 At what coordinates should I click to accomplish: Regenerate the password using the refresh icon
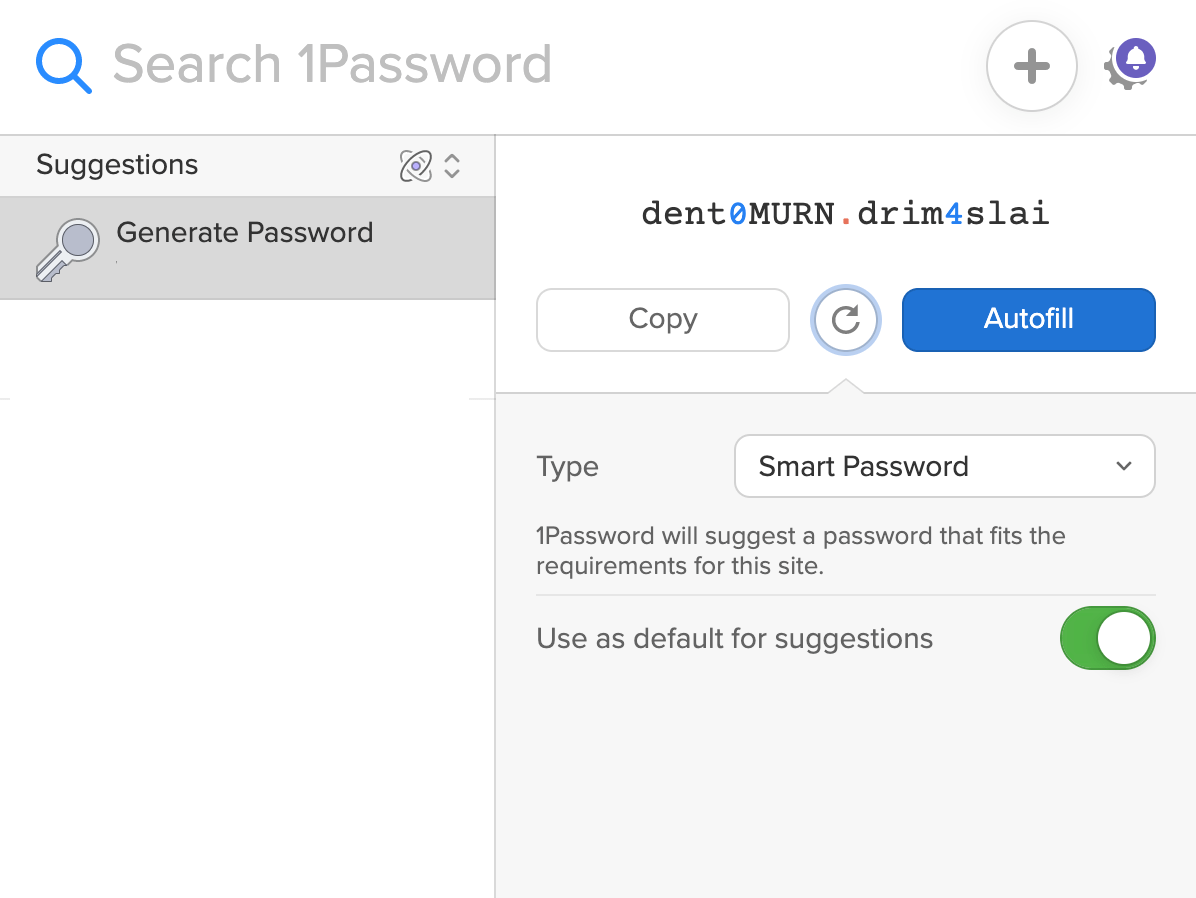[x=845, y=320]
